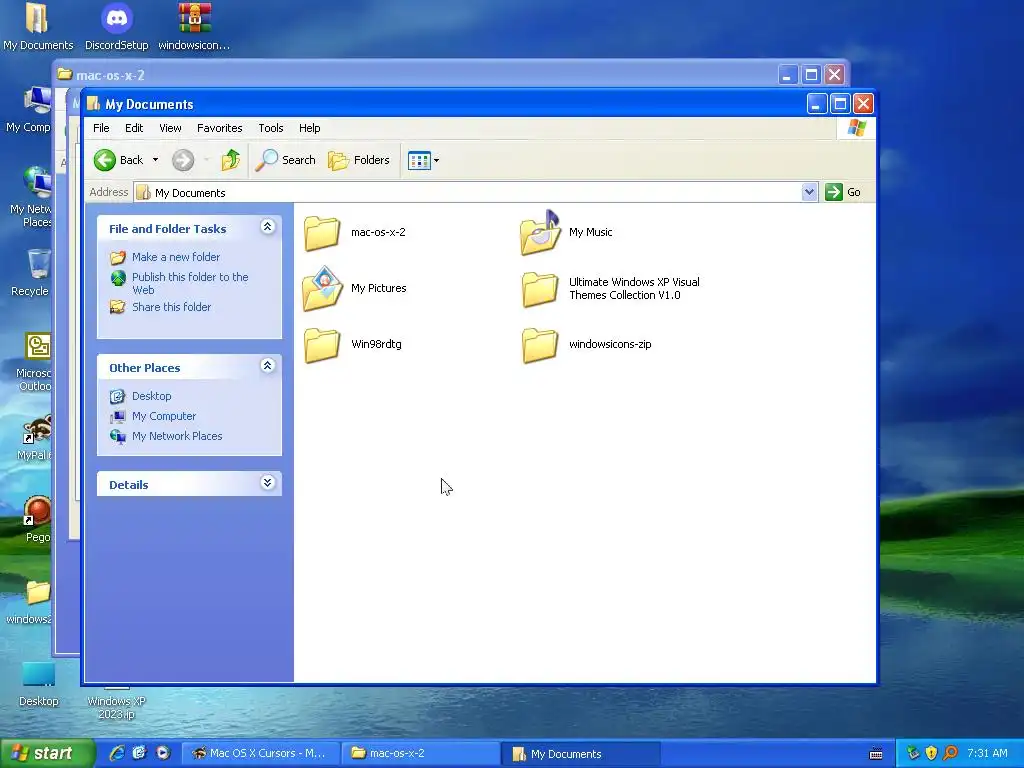Select the My Documents desktop icon
Screen dimensions: 1024x768
38,27
